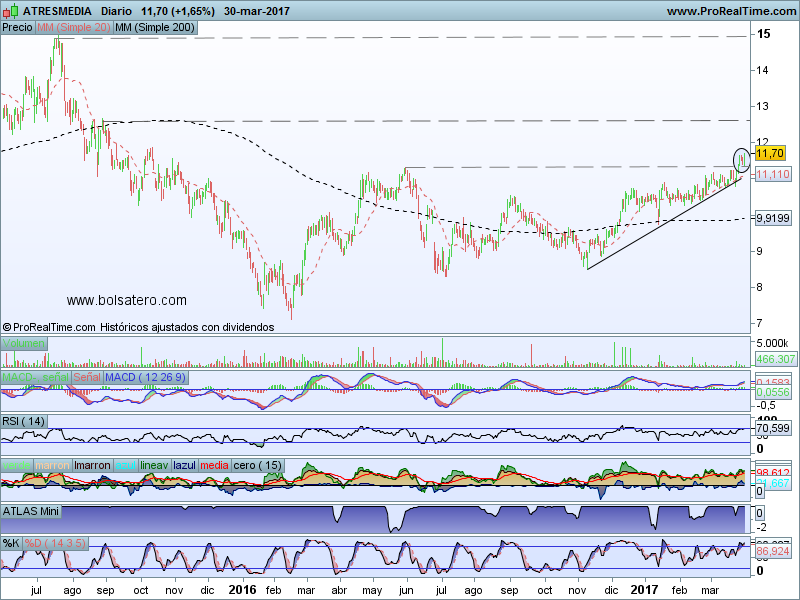This screenshot has width=800, height=600.
Task: Open MACD (12 26 9) settings label
Action: [143, 377]
